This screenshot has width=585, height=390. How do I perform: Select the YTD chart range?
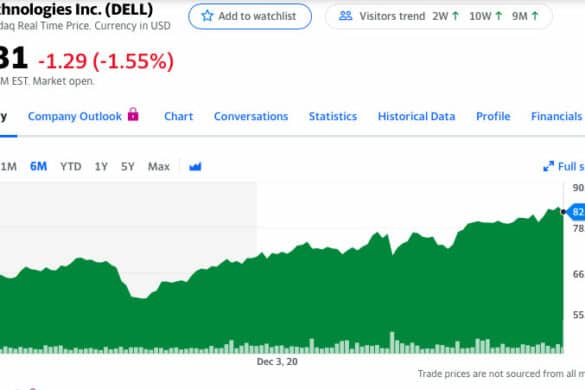coord(71,166)
